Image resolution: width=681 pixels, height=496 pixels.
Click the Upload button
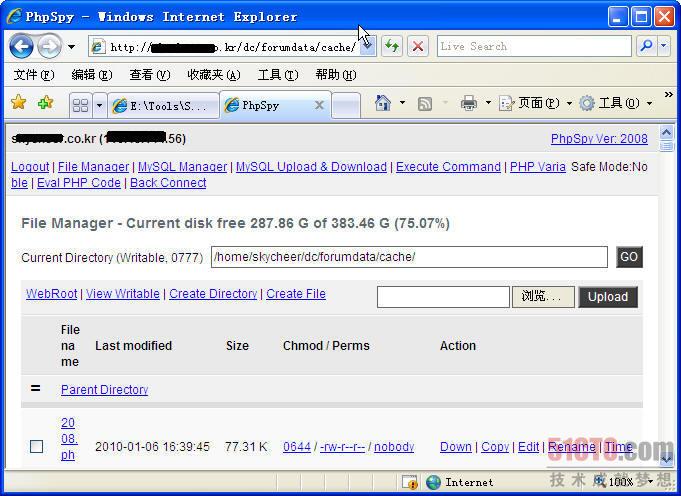click(x=608, y=297)
